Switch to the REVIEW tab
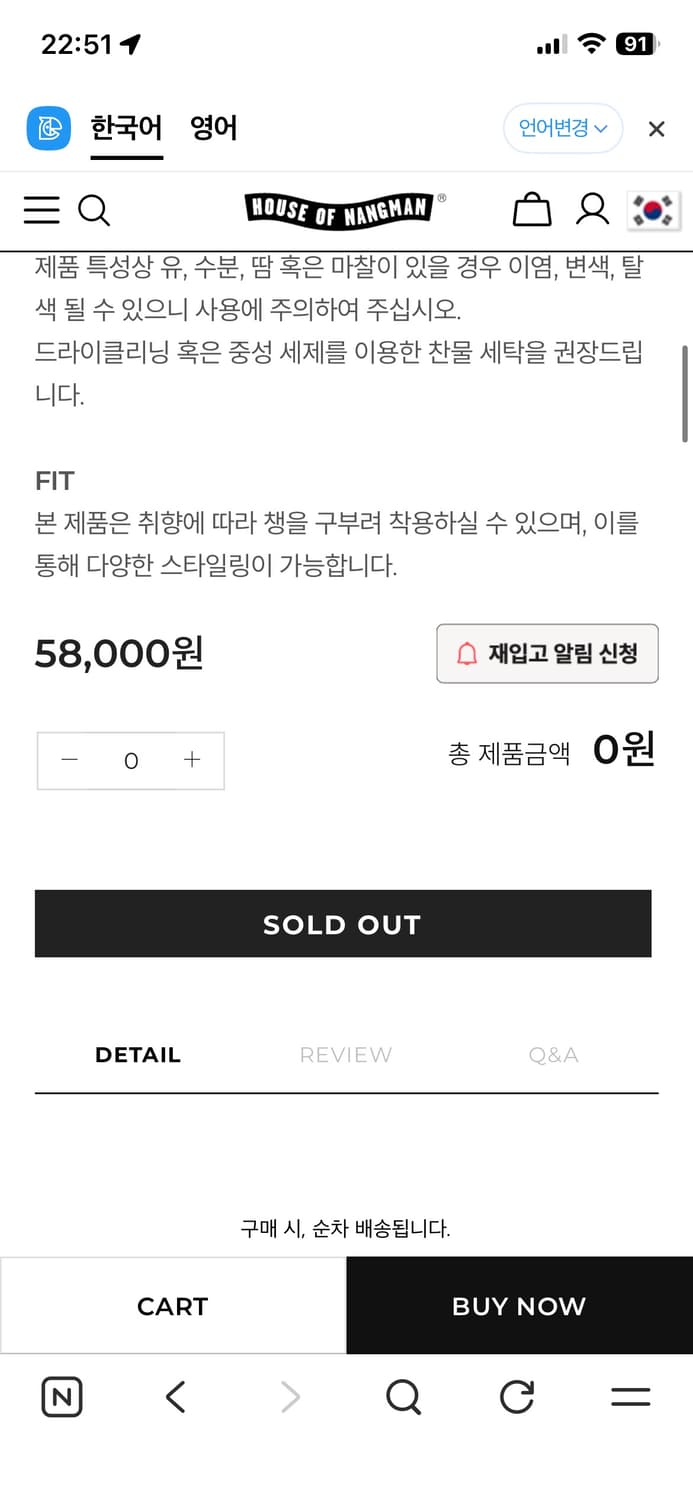This screenshot has width=693, height=1500. pyautogui.click(x=345, y=1054)
